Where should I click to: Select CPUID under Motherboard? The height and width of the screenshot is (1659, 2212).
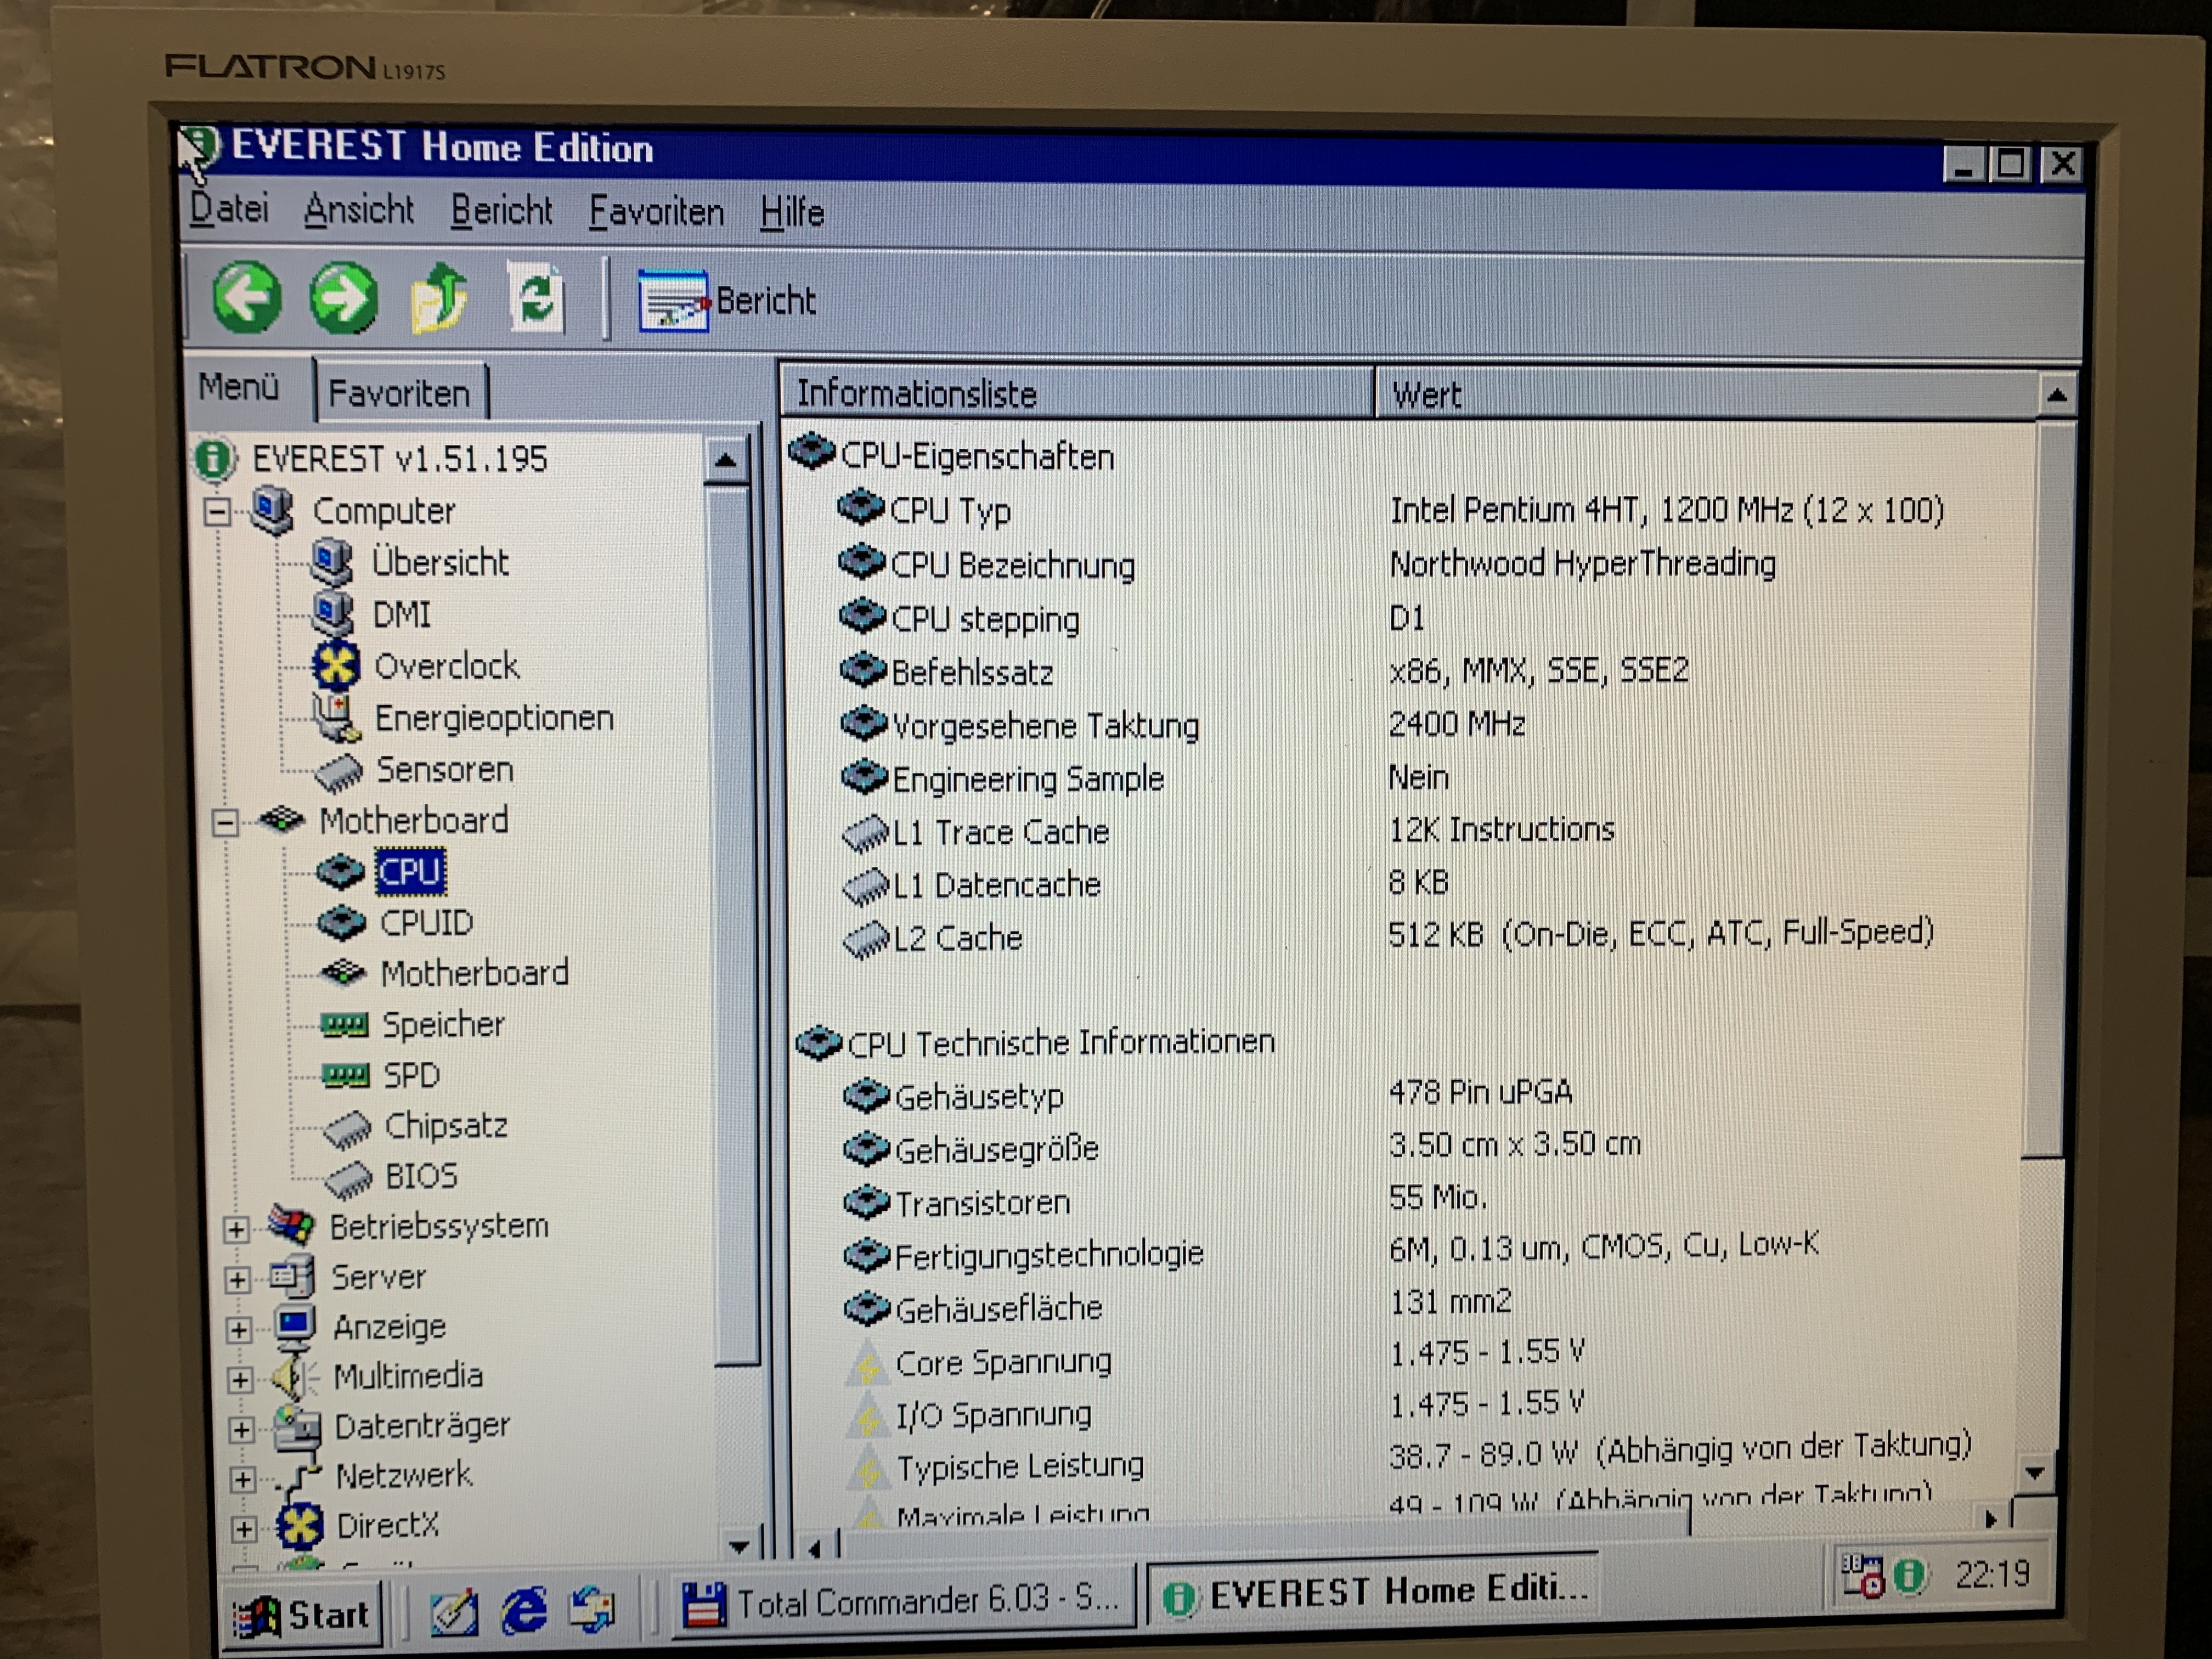pos(426,922)
